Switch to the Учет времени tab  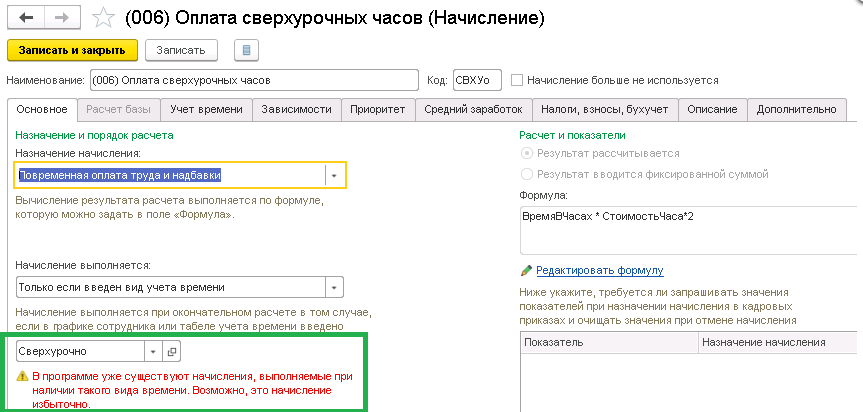(206, 109)
